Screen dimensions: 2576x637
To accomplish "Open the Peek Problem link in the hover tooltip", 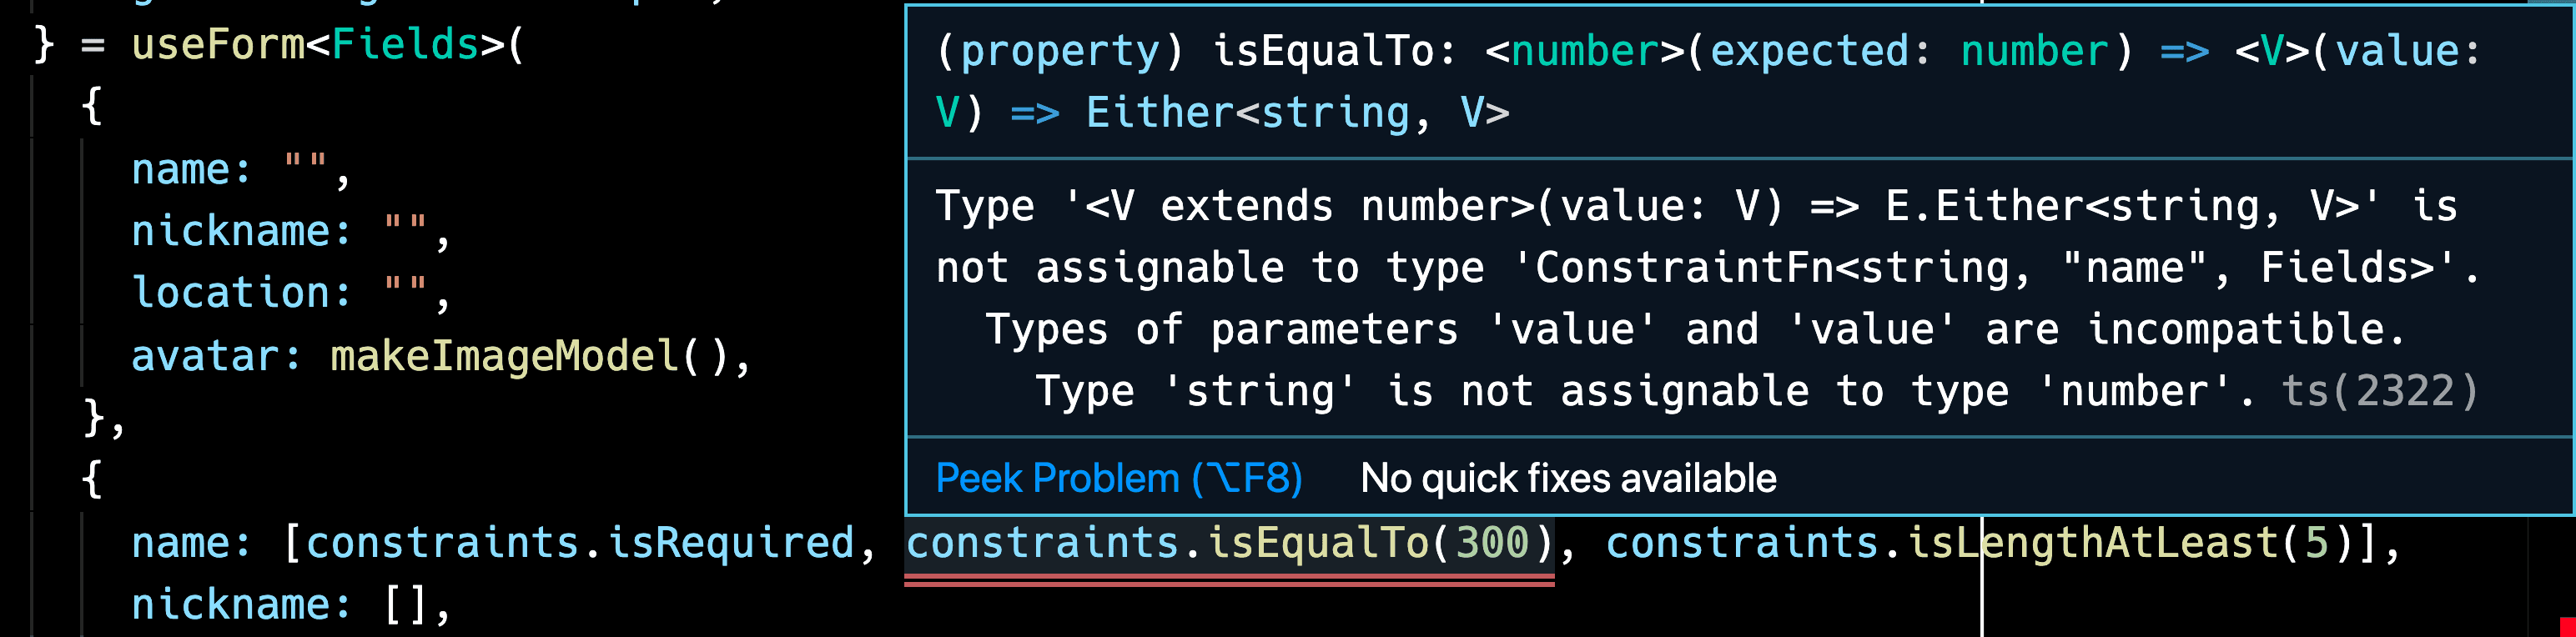I will (x=1119, y=479).
